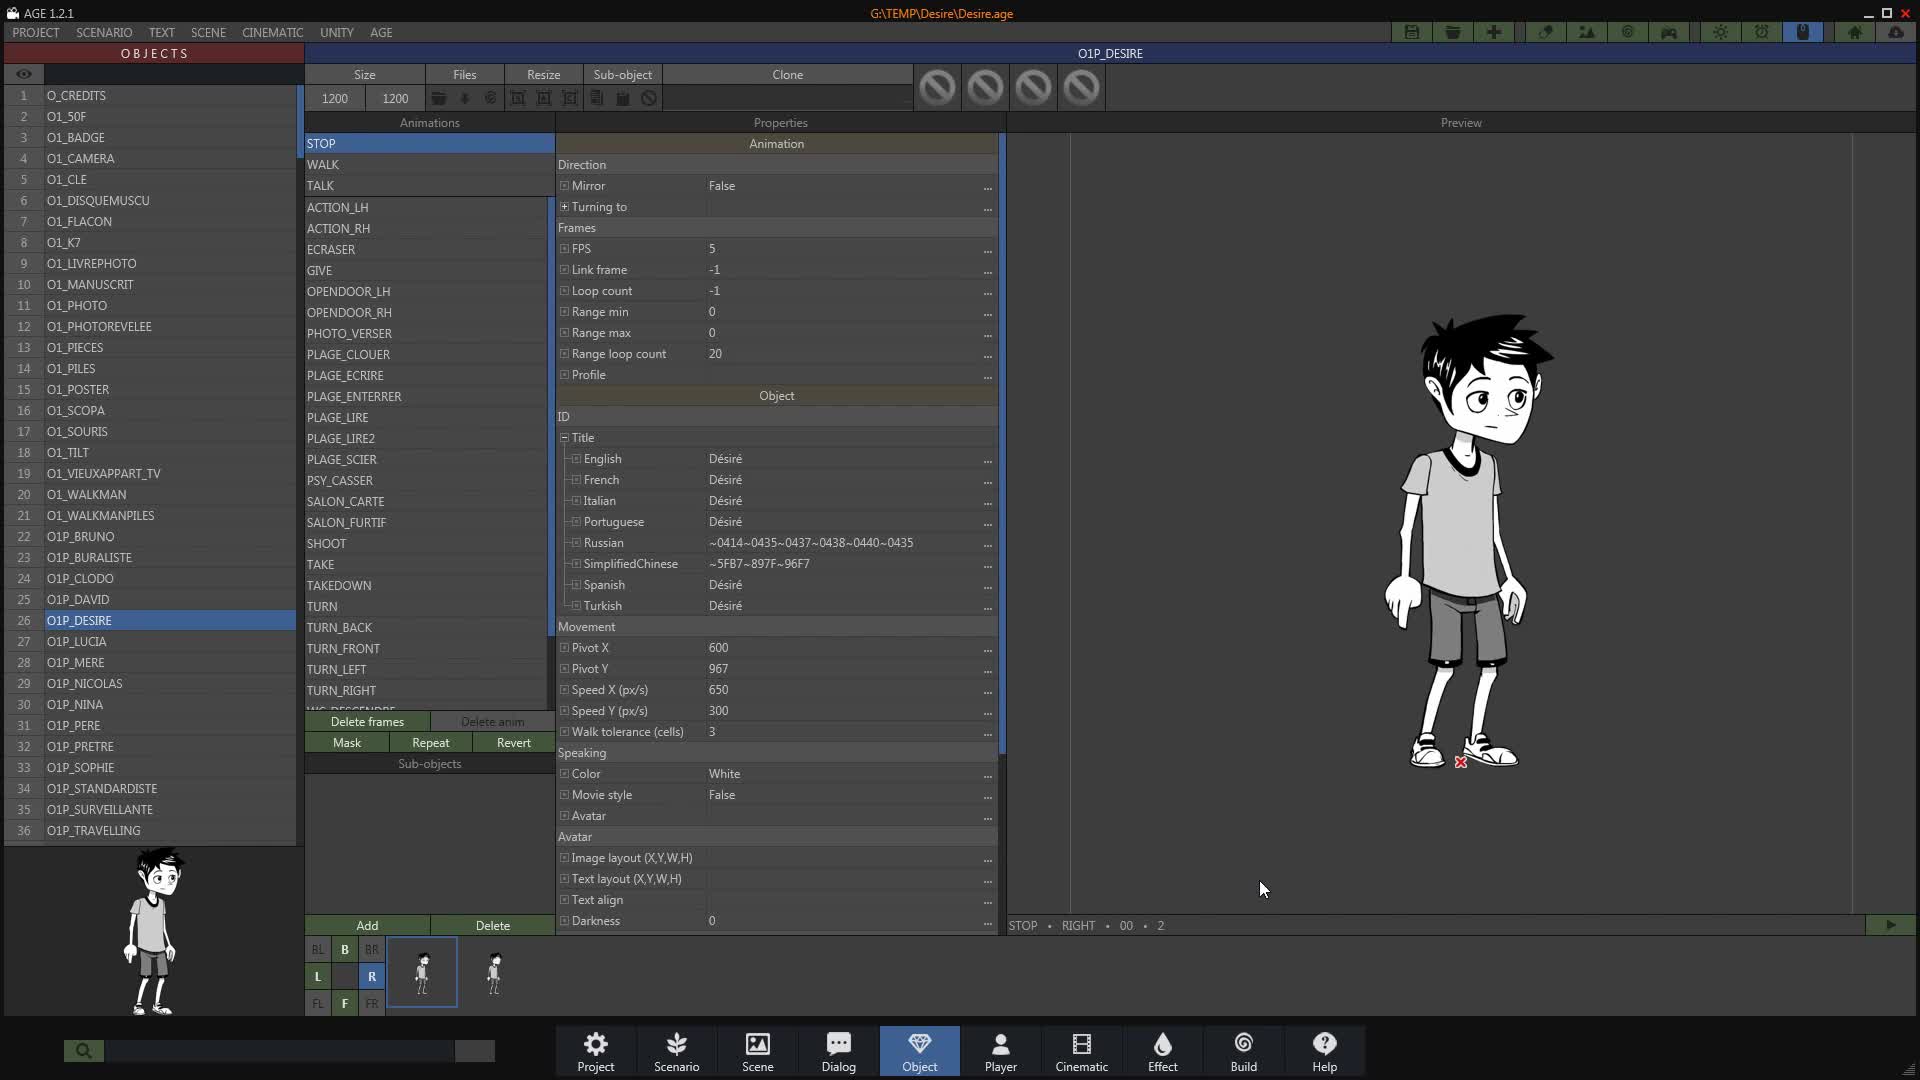Click the gamepad icon in top toolbar
Viewport: 1920px width, 1080px height.
point(1669,32)
